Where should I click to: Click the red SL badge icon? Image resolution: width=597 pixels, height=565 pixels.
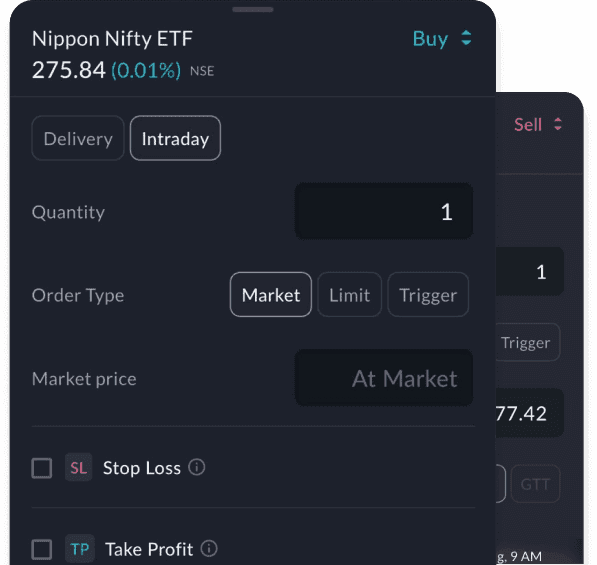[x=78, y=467]
